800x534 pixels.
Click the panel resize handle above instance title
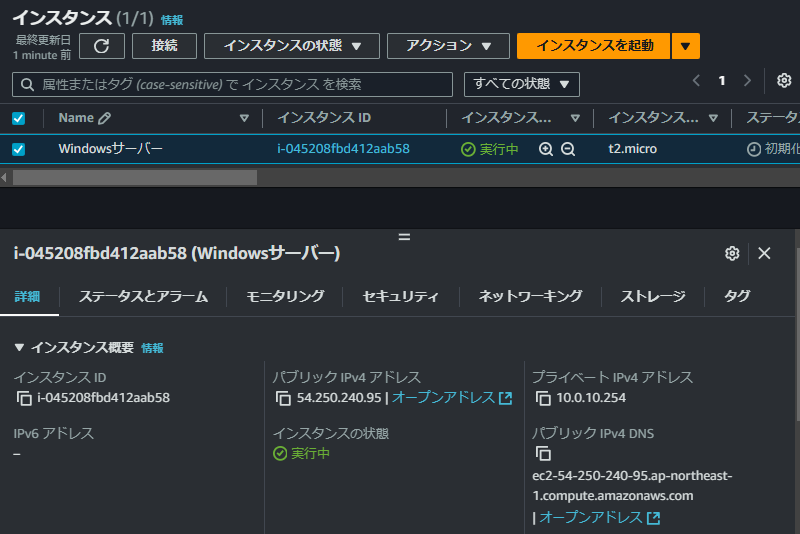404,237
